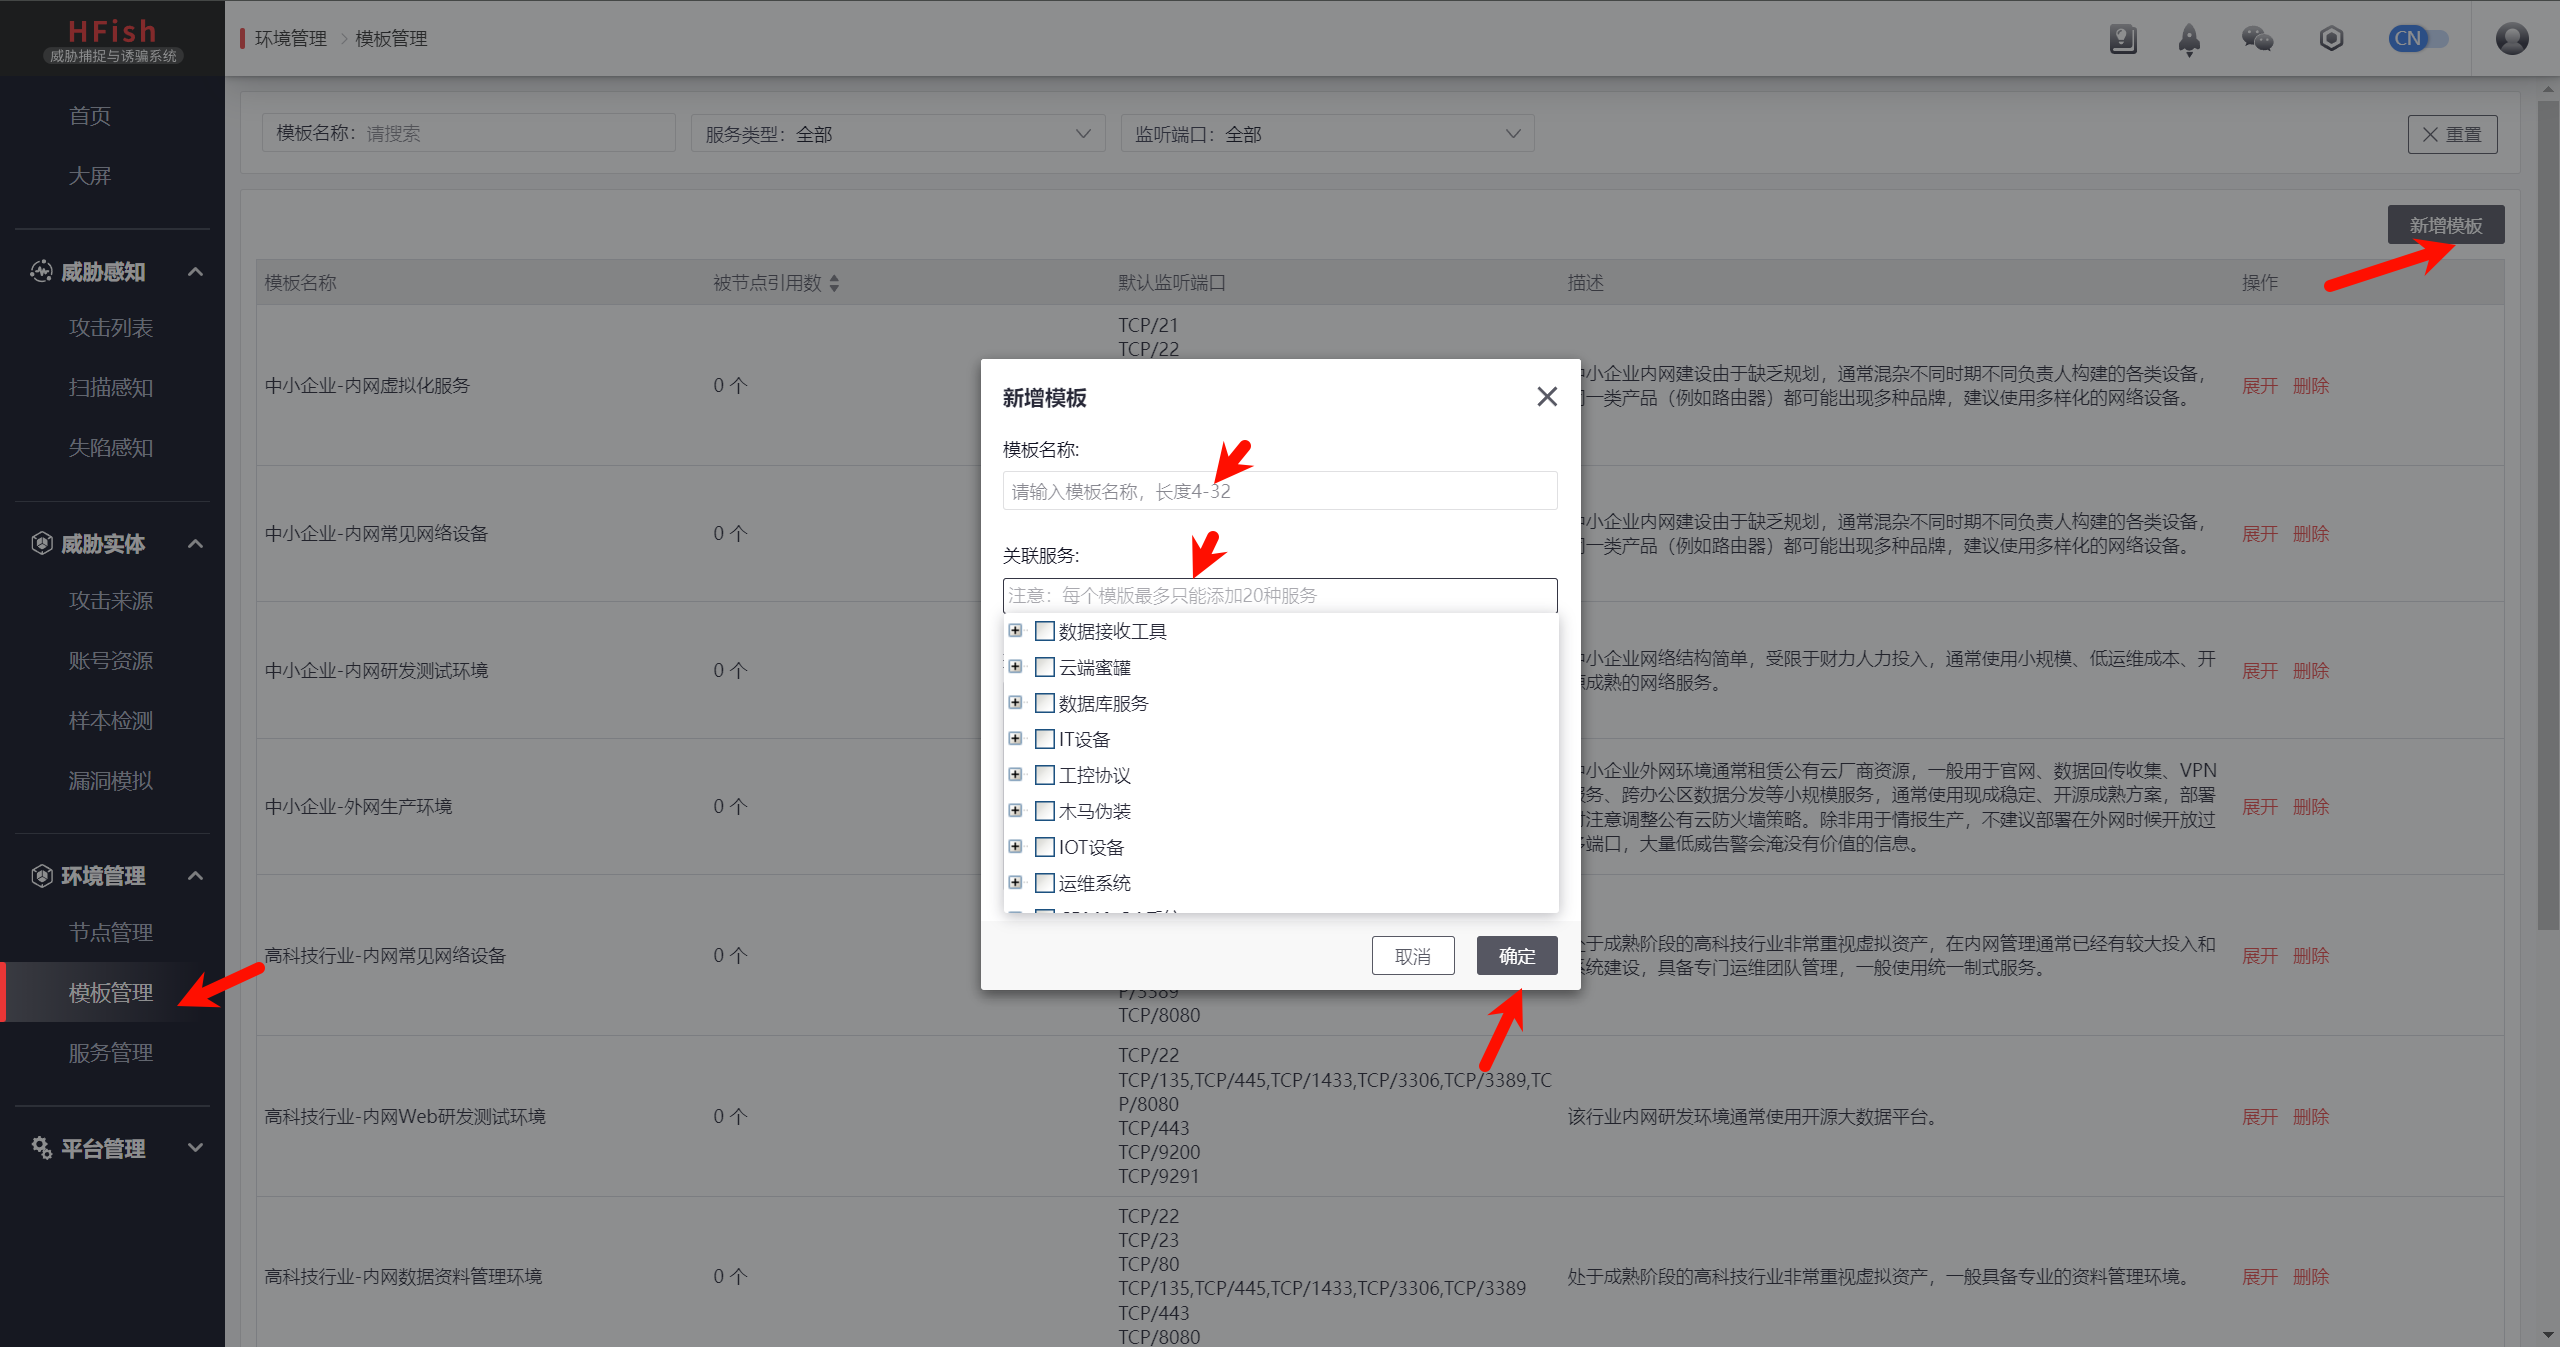The width and height of the screenshot is (2560, 1347).
Task: Open 账号资源 menu item
Action: [112, 661]
